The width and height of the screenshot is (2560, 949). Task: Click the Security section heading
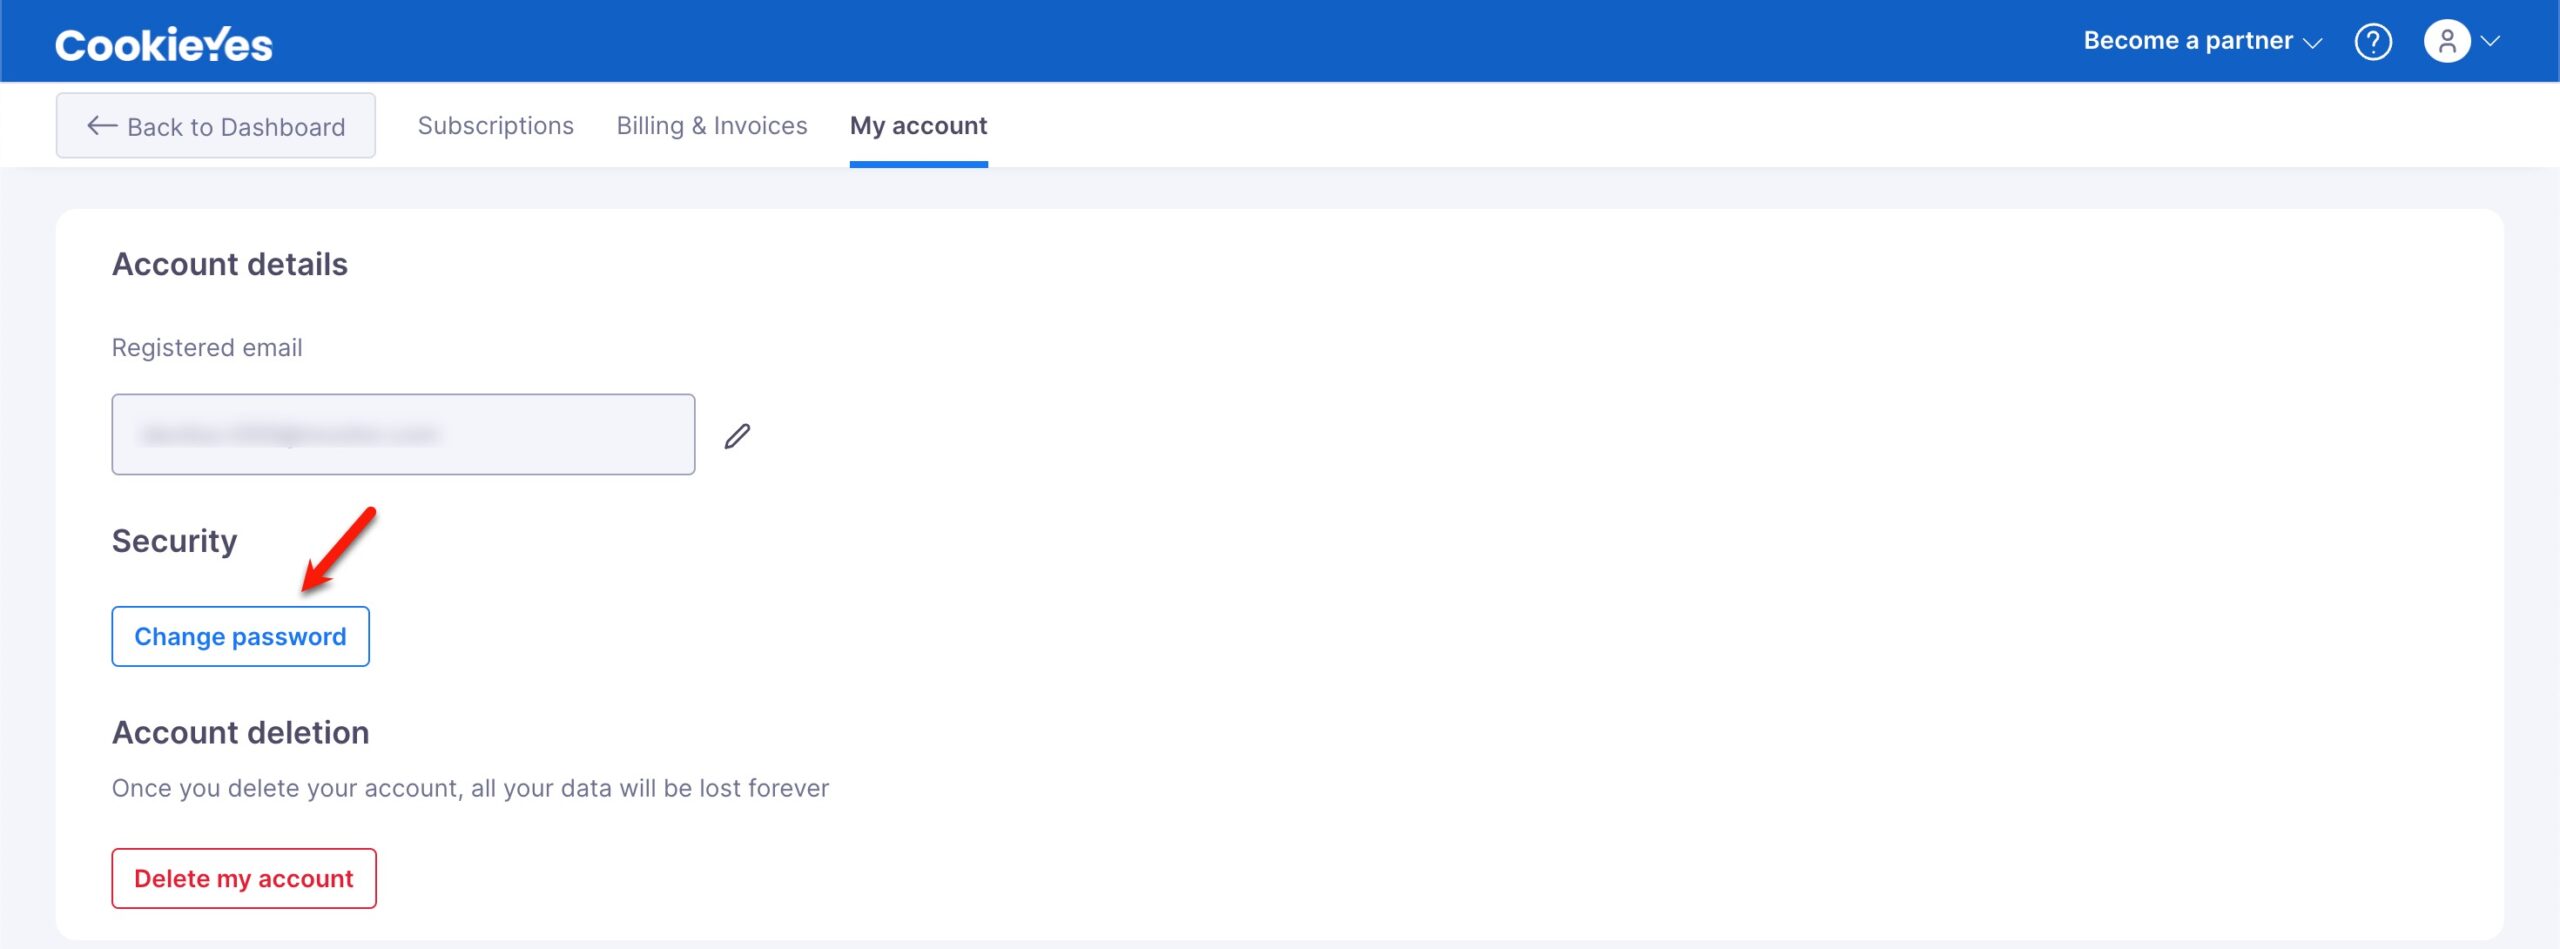pos(174,541)
